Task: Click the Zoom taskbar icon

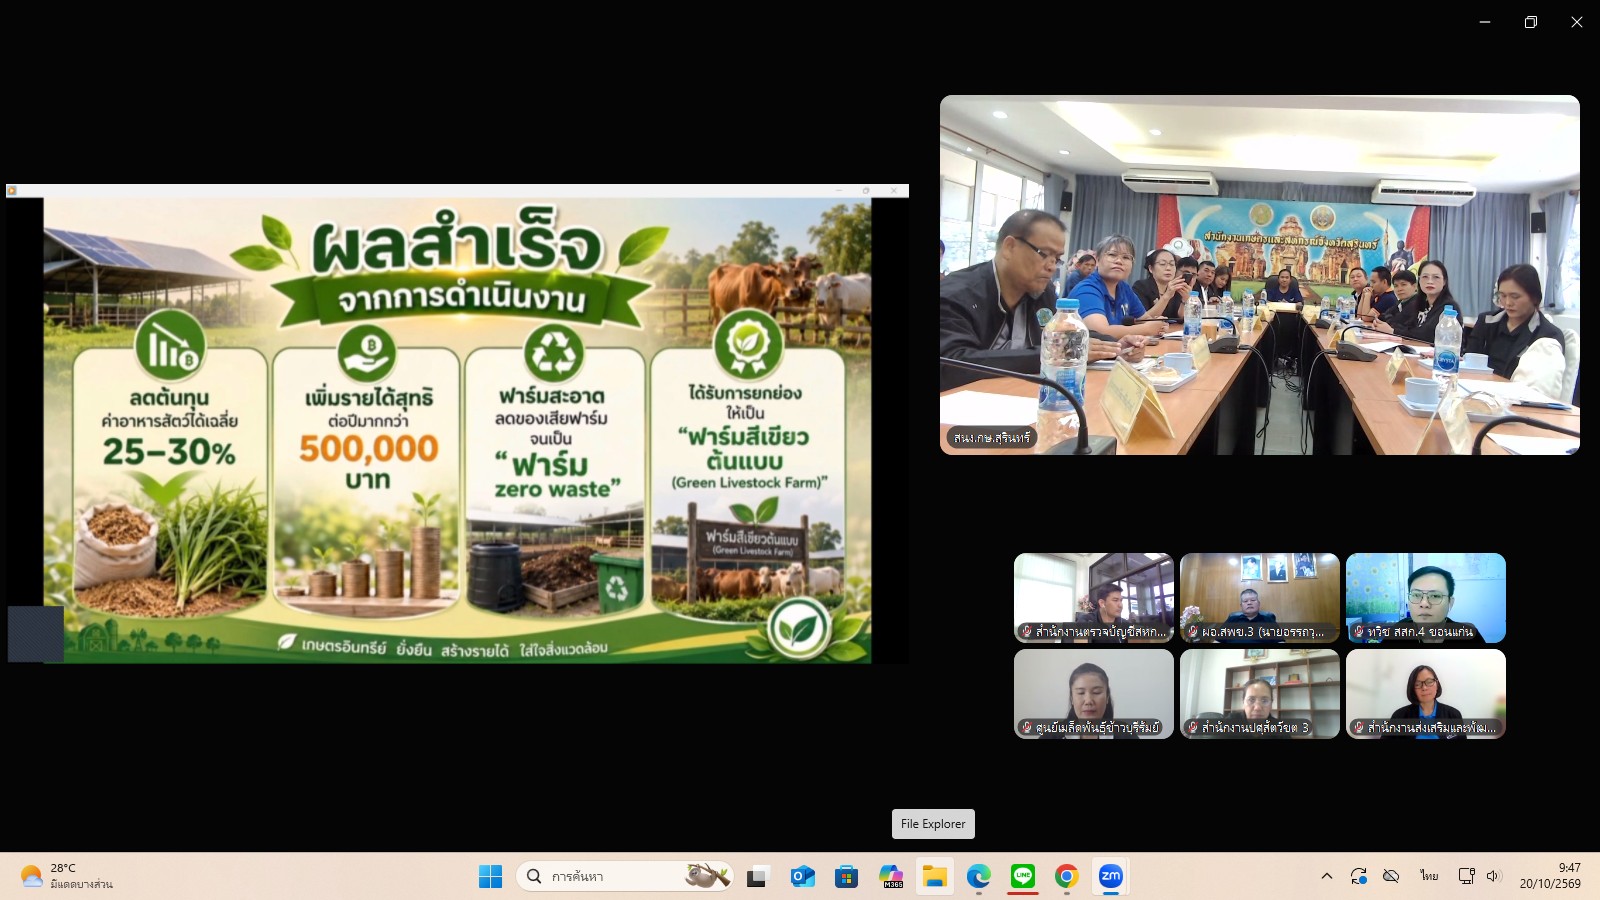Action: point(1111,877)
